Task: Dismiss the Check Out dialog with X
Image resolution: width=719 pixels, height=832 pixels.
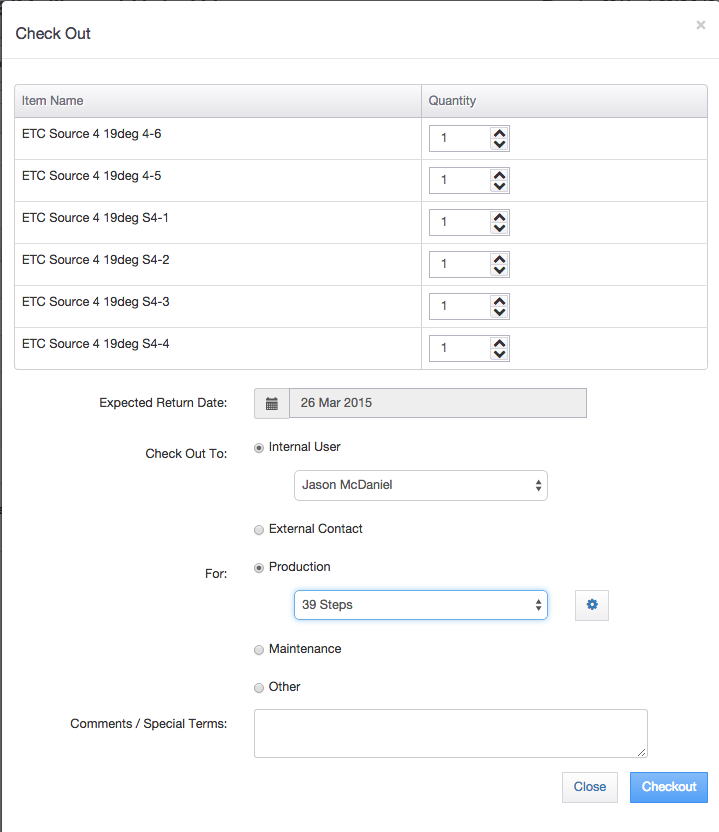Action: pos(700,25)
